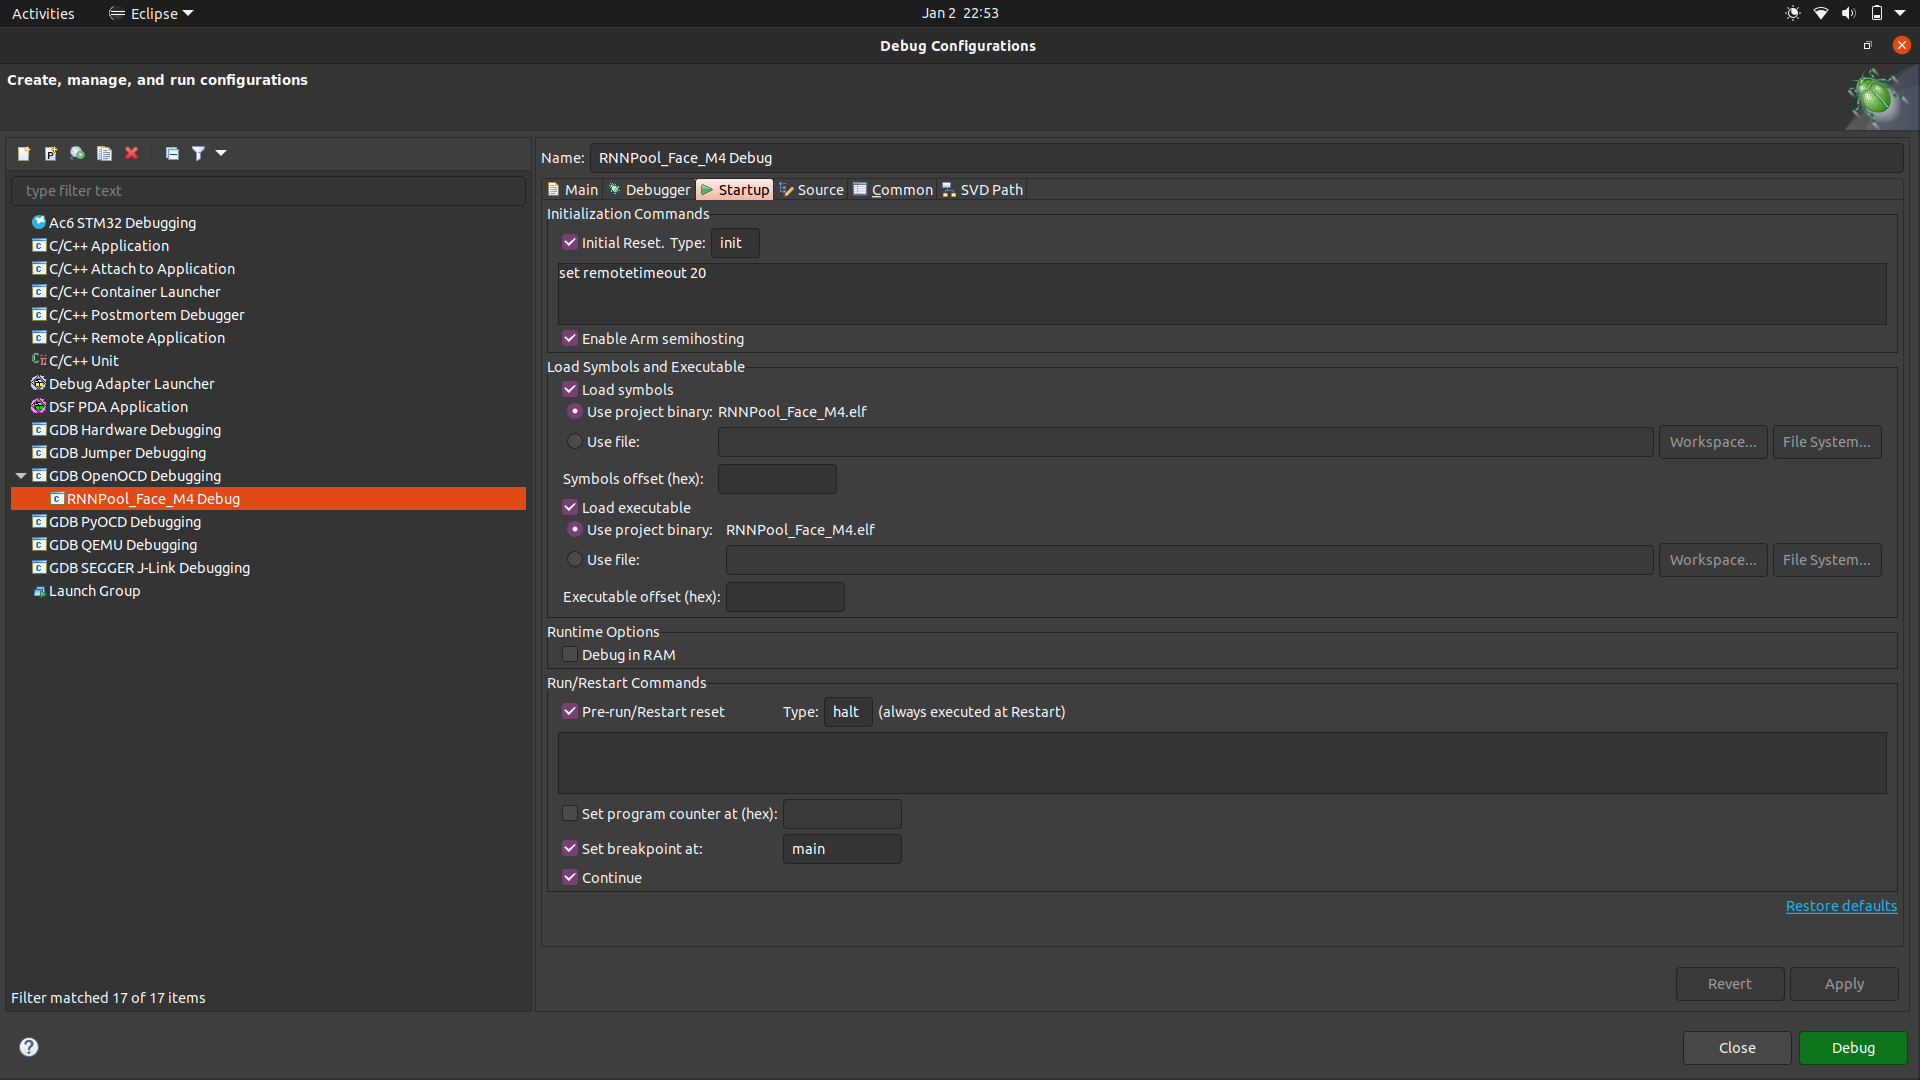Click the Restore defaults link
Image resolution: width=1920 pixels, height=1080 pixels.
click(x=1841, y=906)
